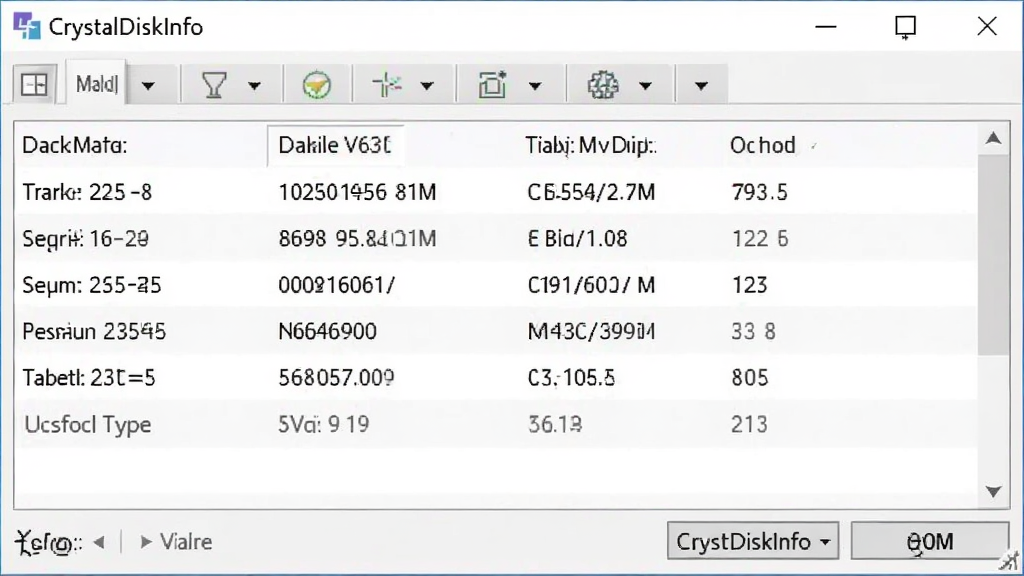This screenshot has height=576, width=1024.
Task: Select the Ucsfocl Type row
Action: [496, 424]
